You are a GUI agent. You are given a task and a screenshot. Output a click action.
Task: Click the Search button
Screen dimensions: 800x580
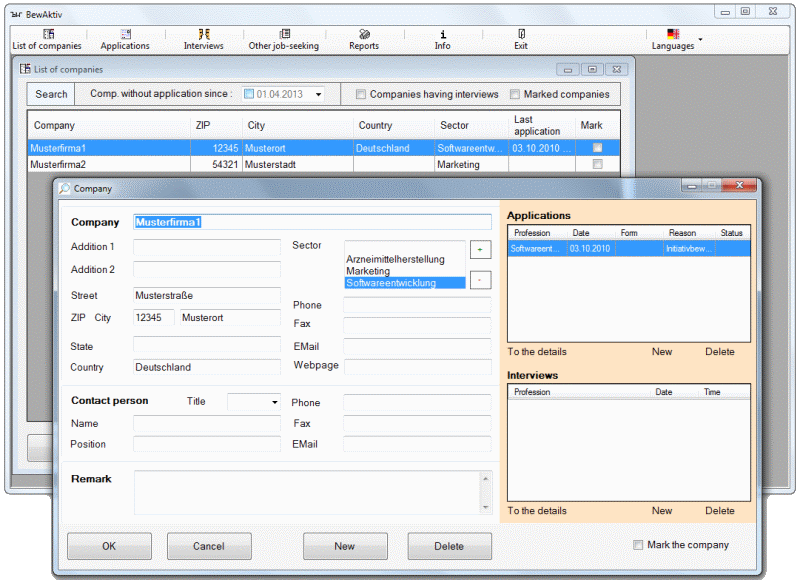tap(51, 94)
